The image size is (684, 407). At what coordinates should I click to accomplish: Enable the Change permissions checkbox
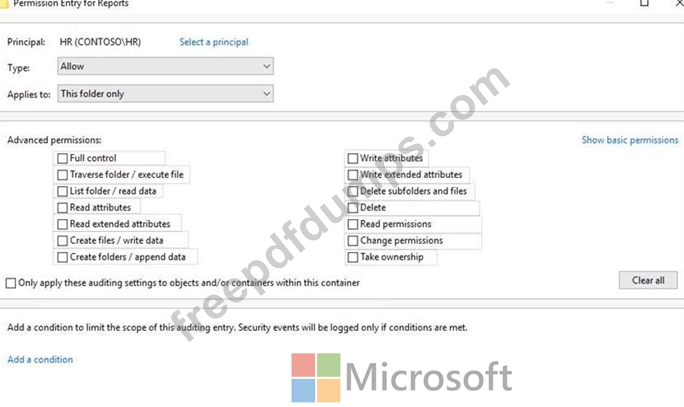tap(352, 241)
